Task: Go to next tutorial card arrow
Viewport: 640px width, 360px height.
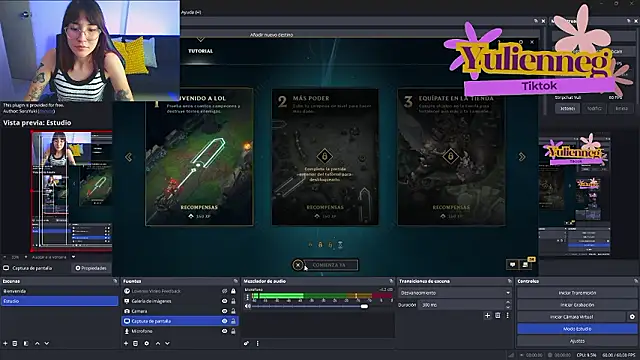Action: point(522,157)
